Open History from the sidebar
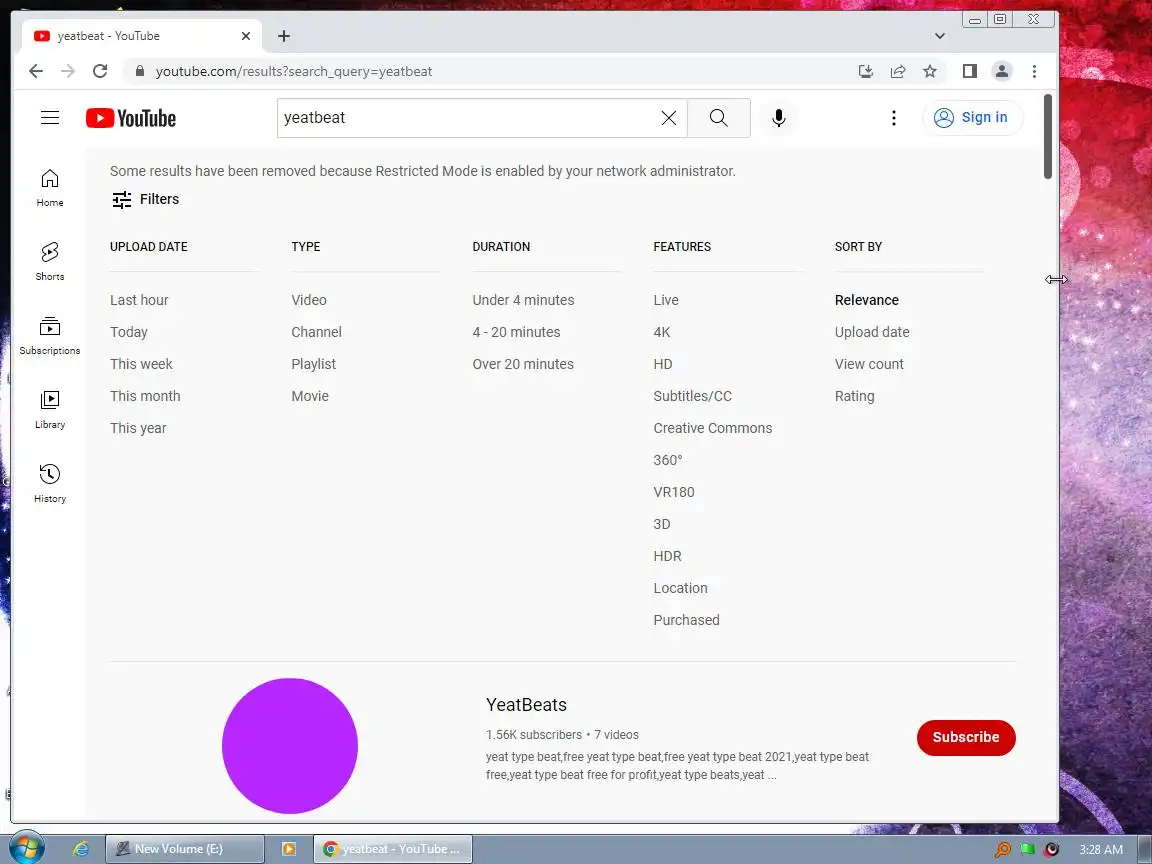 [50, 483]
